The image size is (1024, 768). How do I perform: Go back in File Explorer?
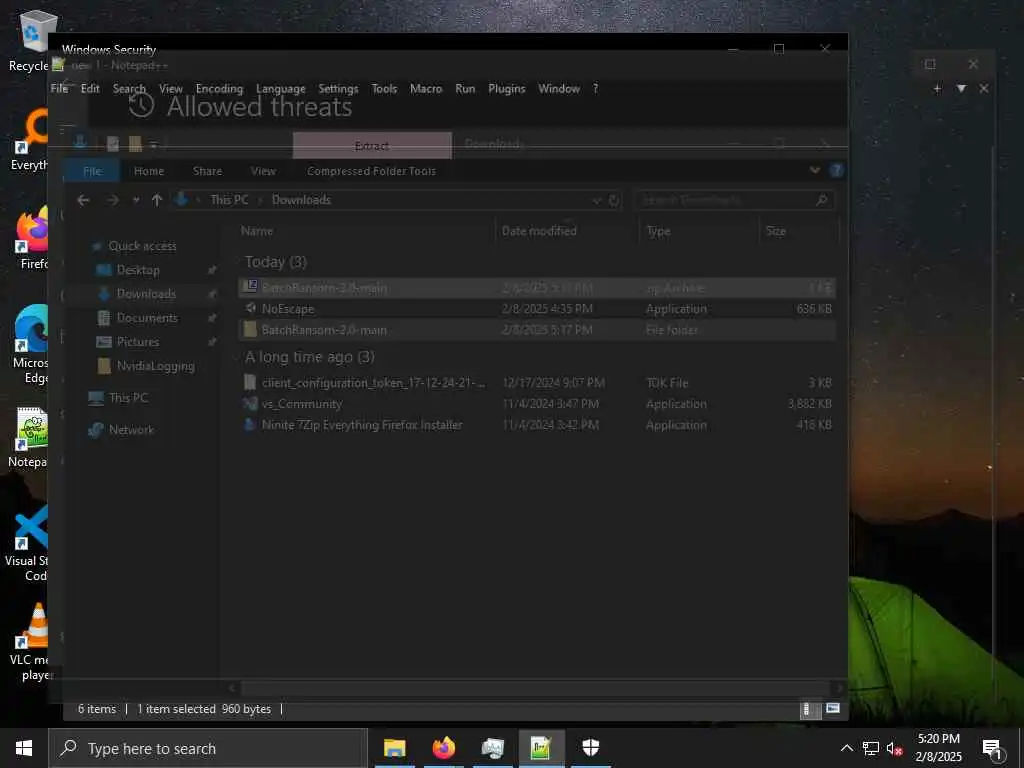point(83,200)
